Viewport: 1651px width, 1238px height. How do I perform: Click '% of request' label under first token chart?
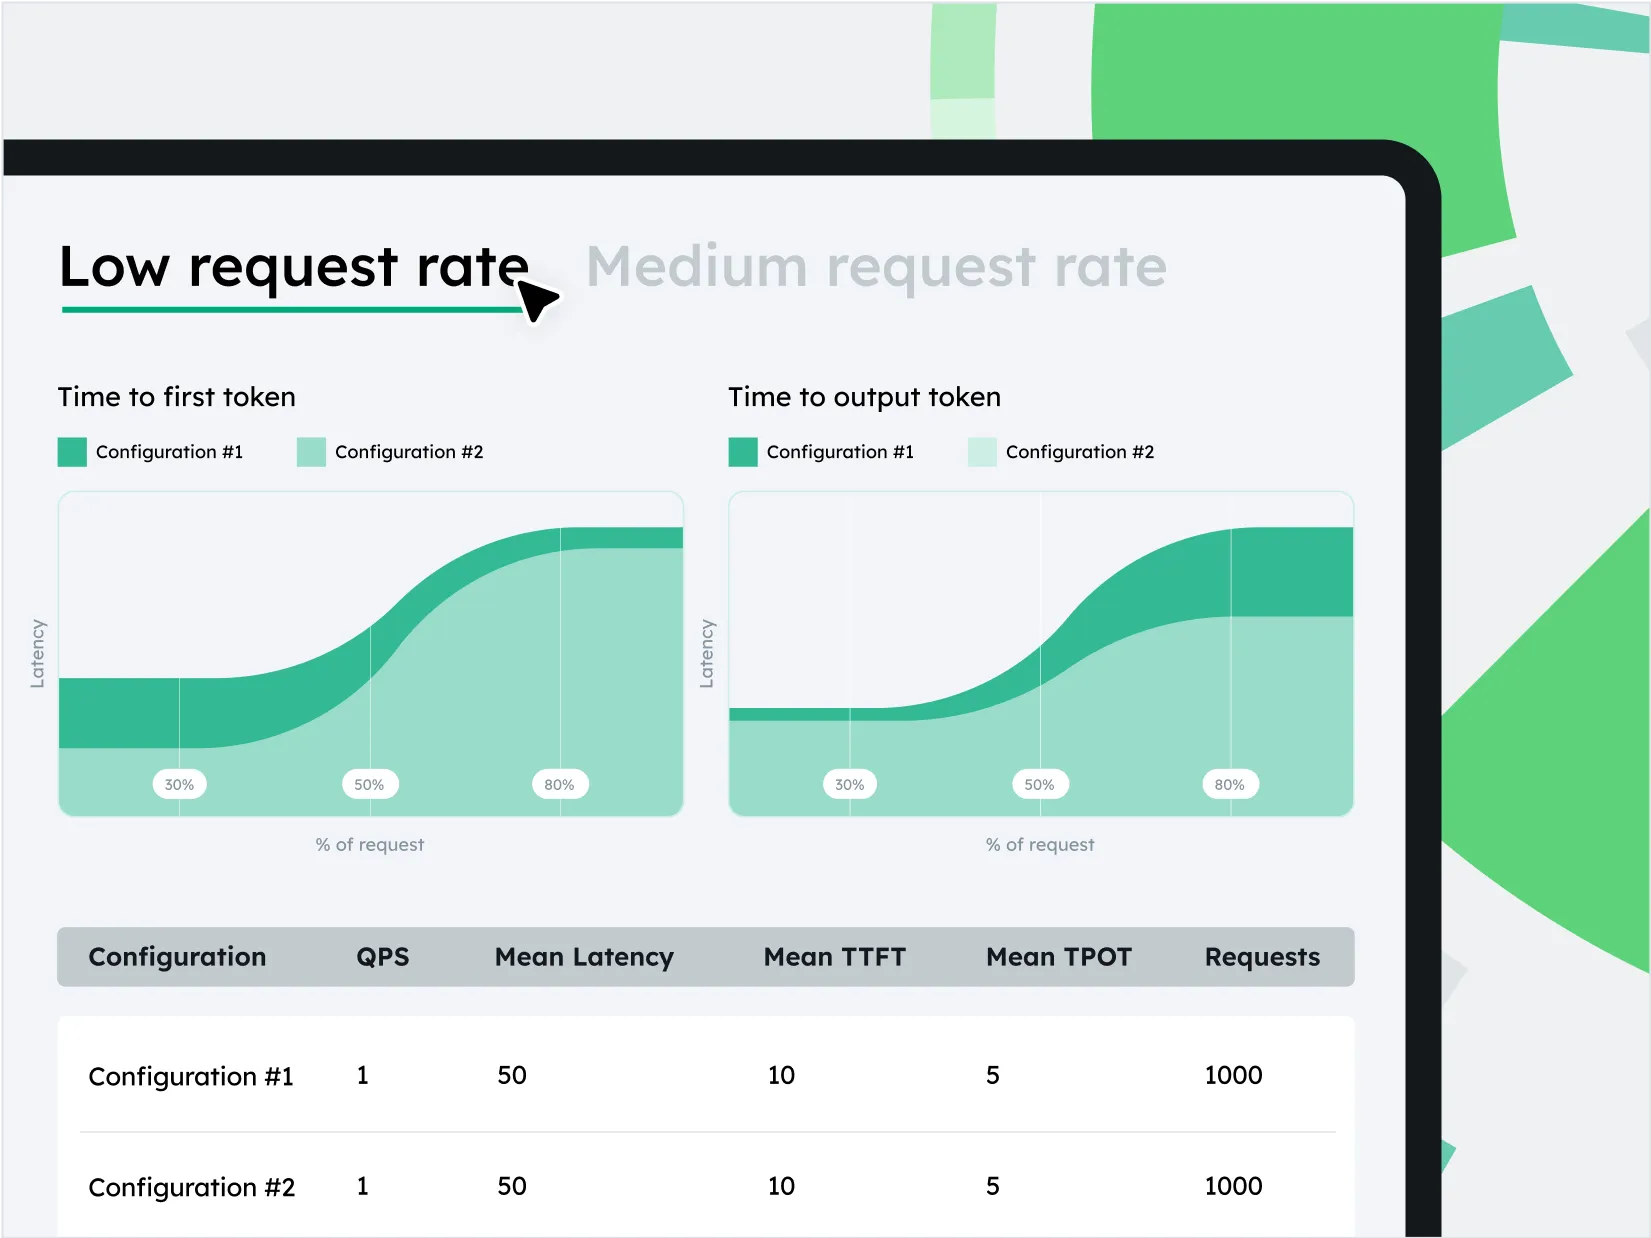tap(370, 845)
